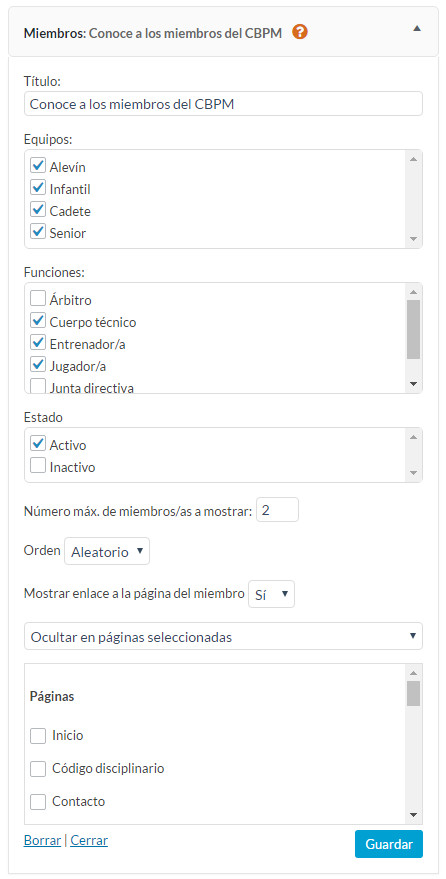Click the Borrar link

click(43, 840)
